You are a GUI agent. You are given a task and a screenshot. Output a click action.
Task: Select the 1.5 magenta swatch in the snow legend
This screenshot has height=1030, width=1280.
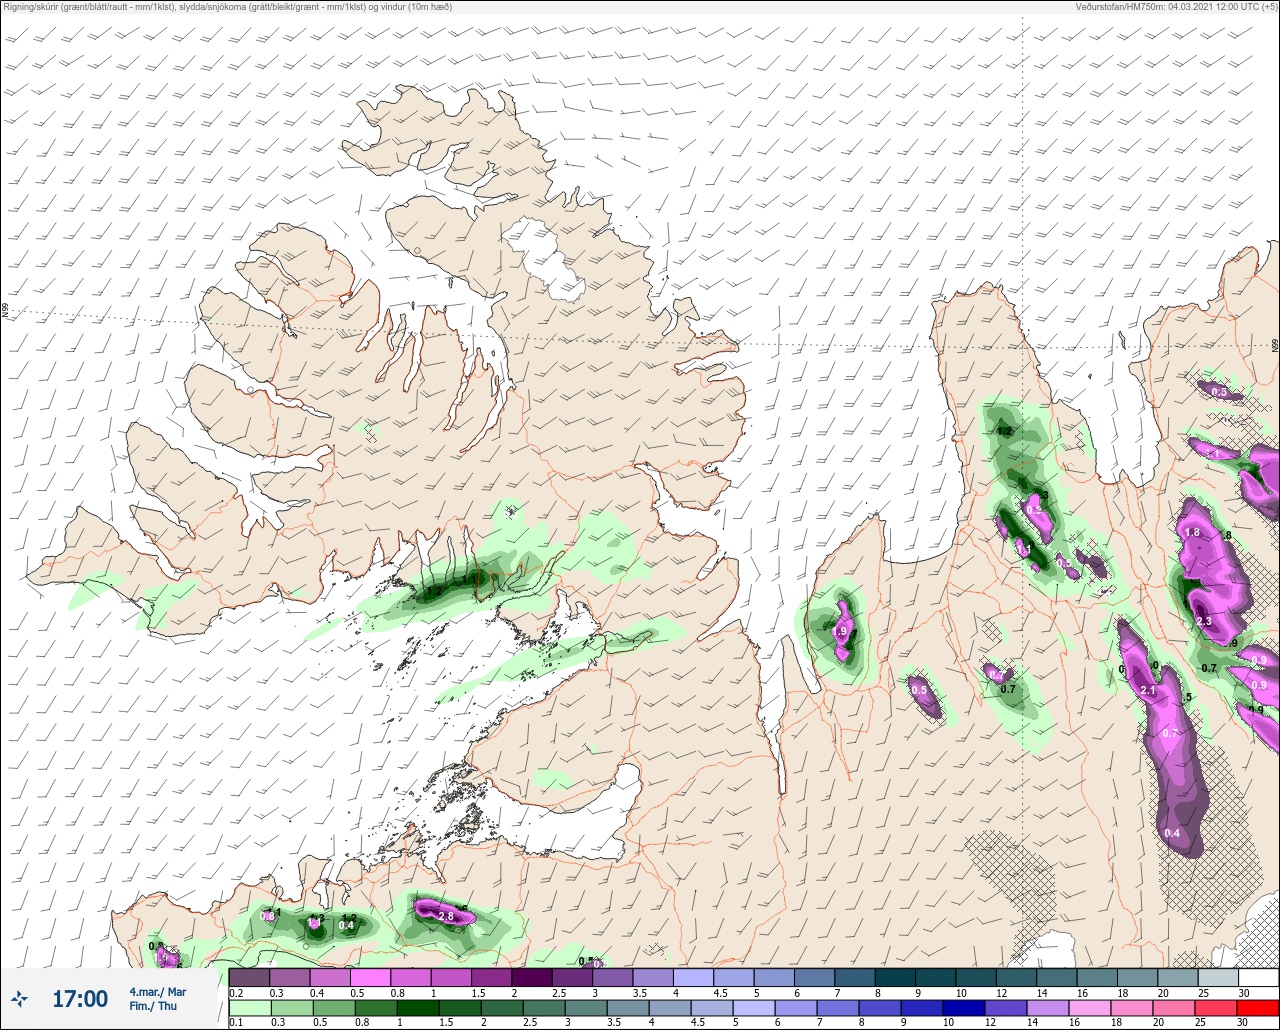click(491, 978)
